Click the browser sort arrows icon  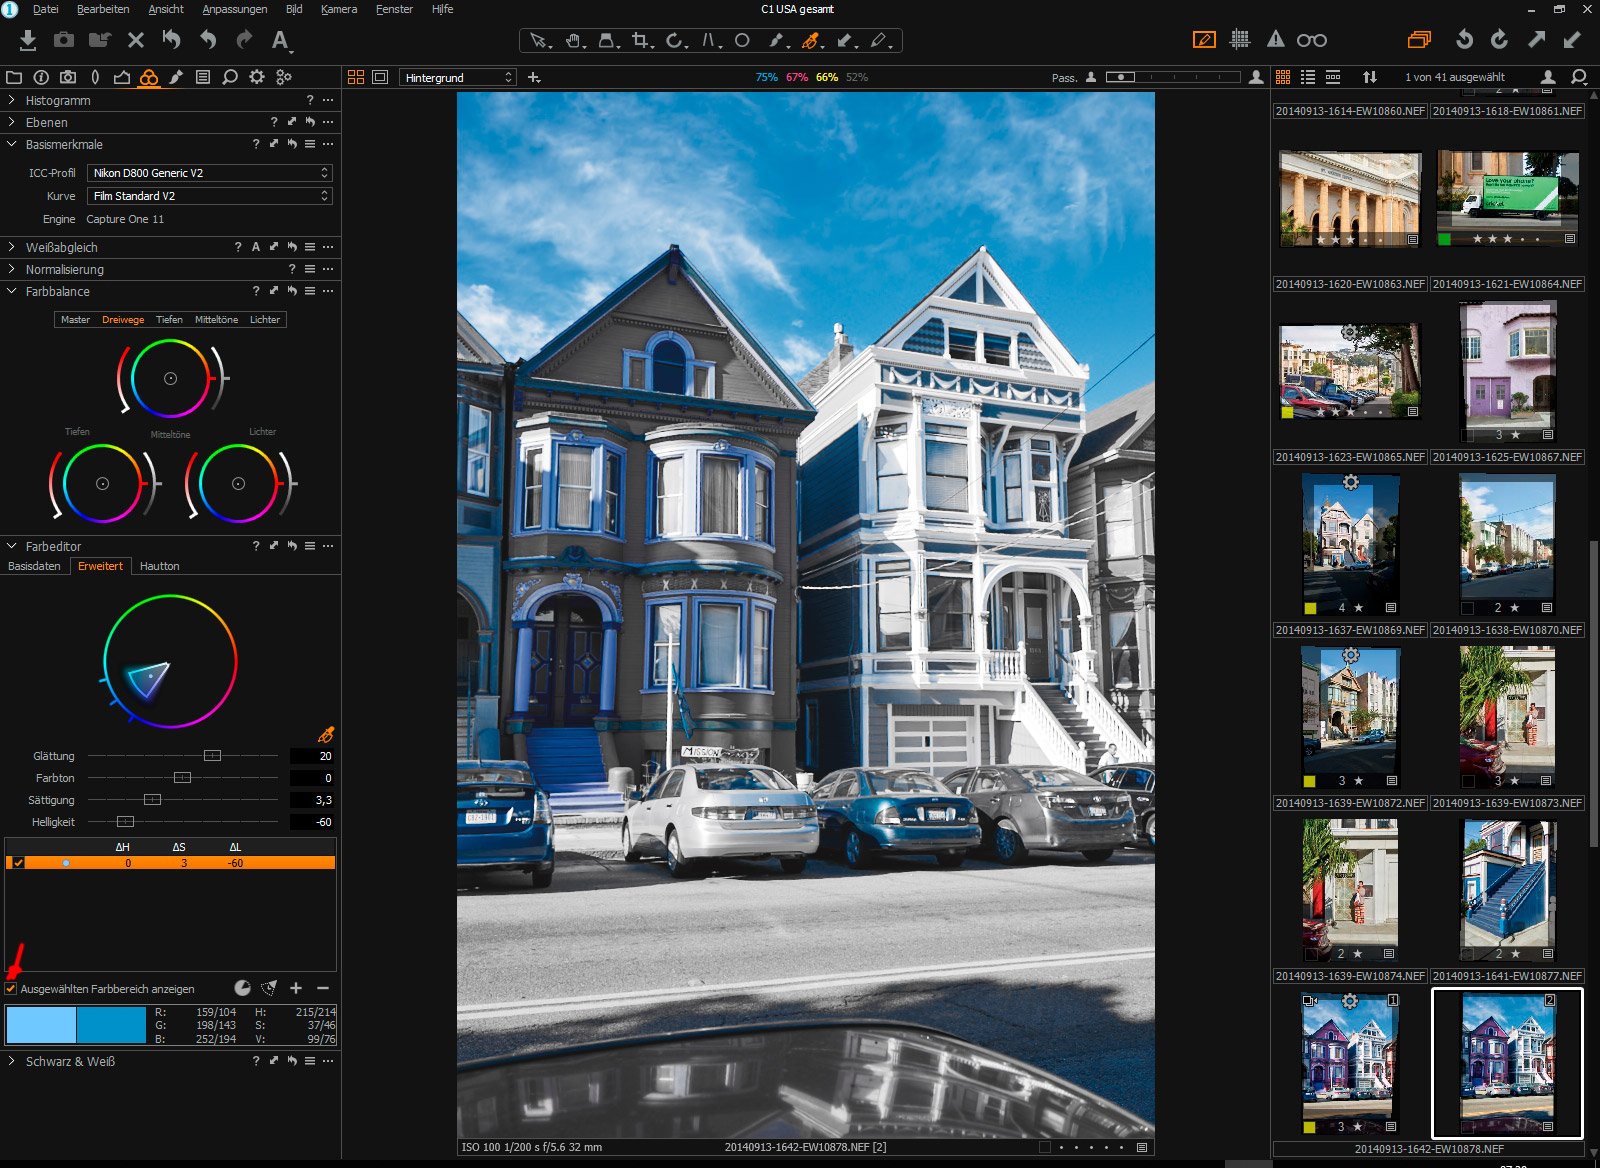coord(1370,77)
